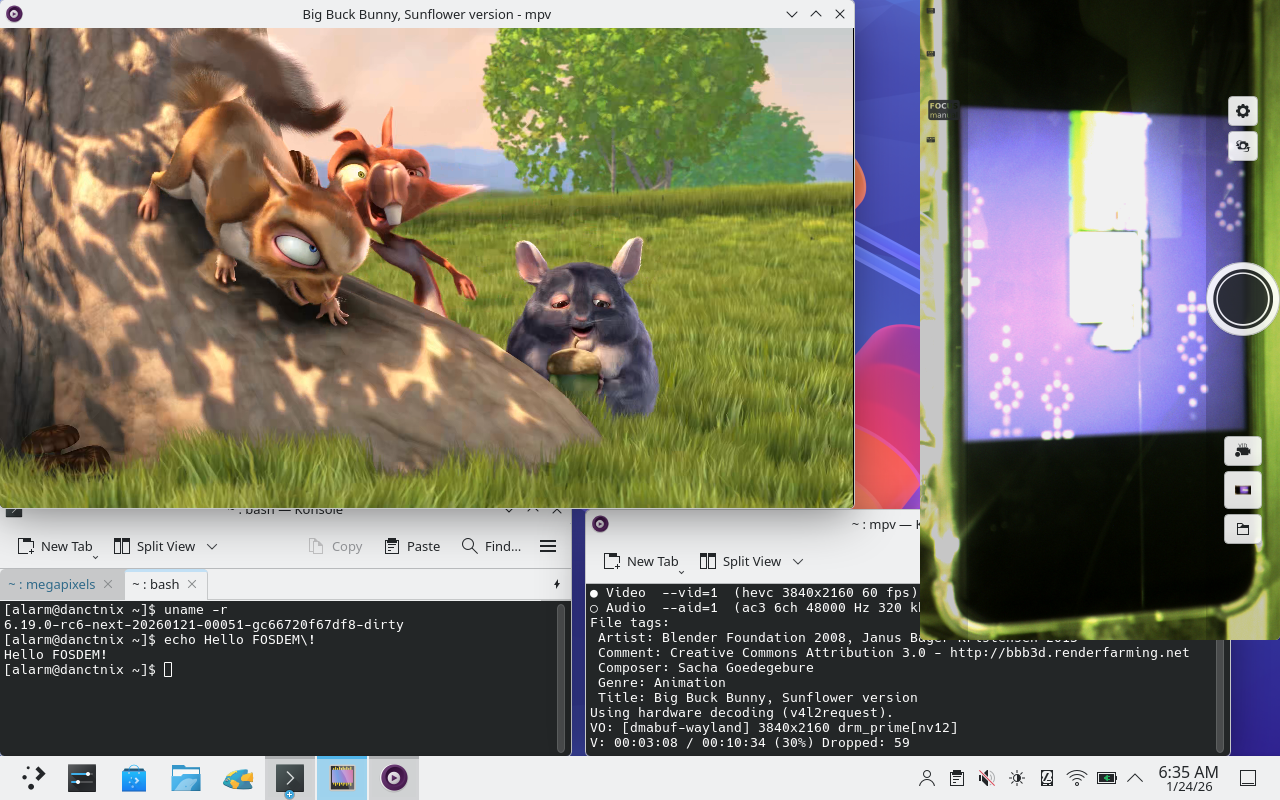The width and height of the screenshot is (1280, 800).
Task: Click Paste in the Konsole toolbar
Action: pyautogui.click(x=412, y=546)
